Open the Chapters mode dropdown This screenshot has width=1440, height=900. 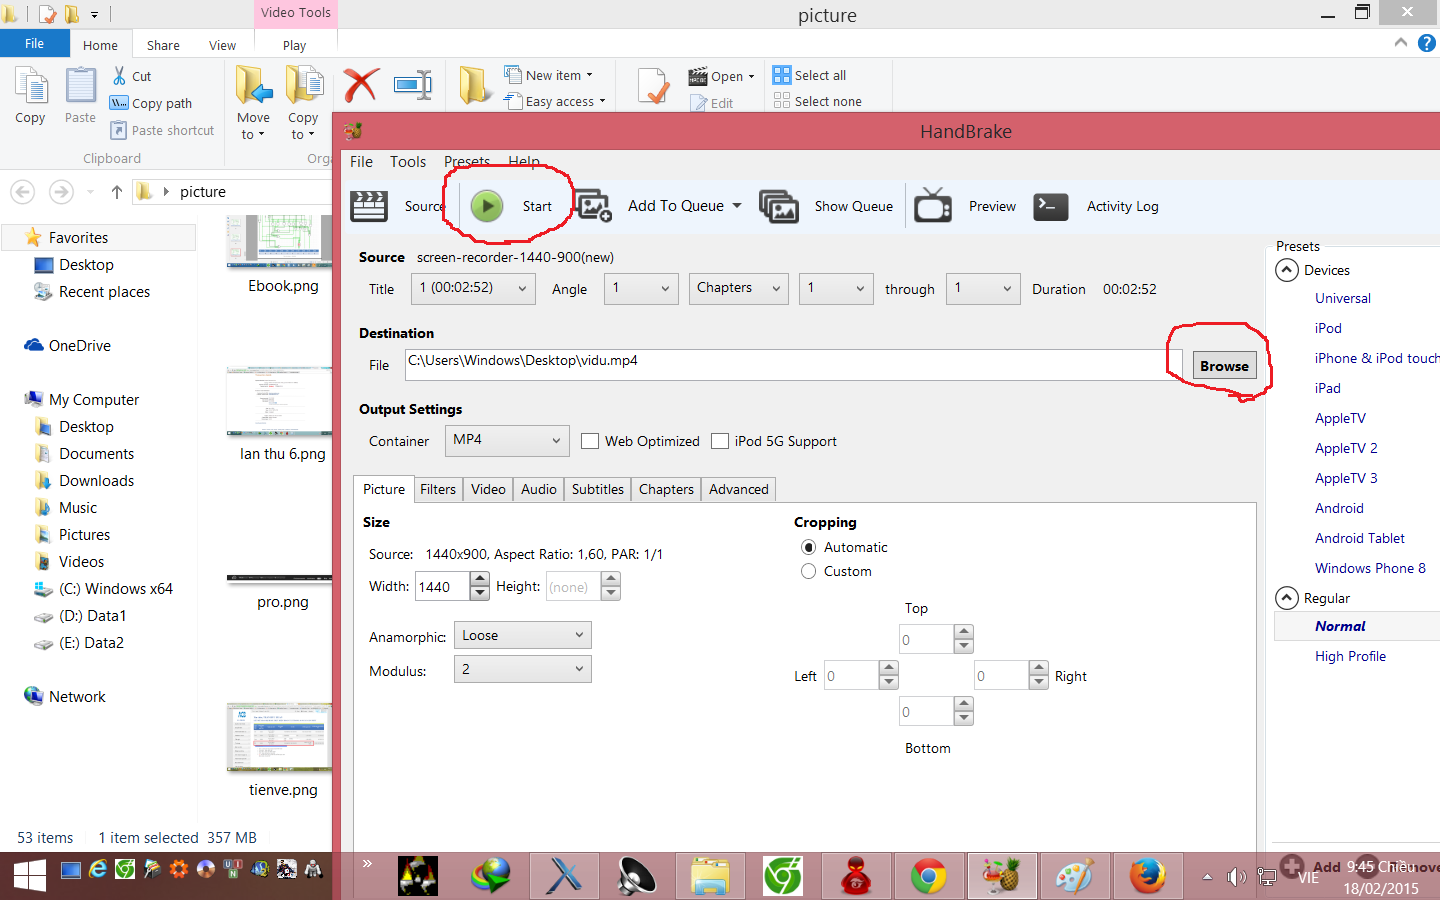point(738,288)
